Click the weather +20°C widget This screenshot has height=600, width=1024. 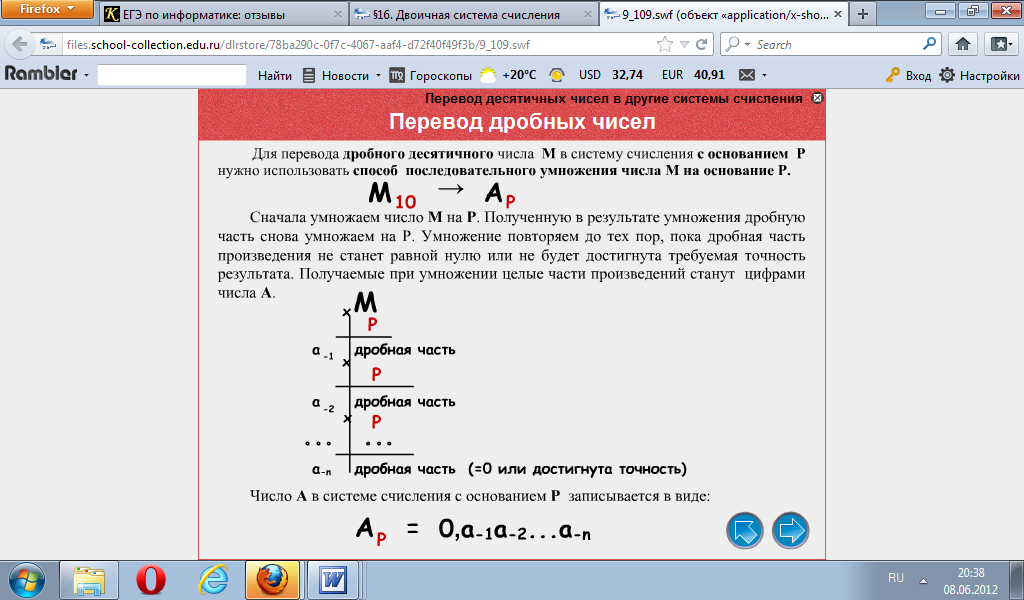pyautogui.click(x=508, y=75)
